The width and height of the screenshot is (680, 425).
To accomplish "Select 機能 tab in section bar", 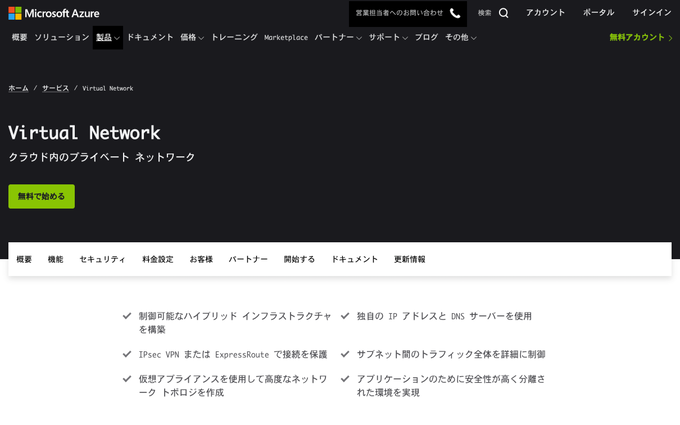I will pos(56,259).
